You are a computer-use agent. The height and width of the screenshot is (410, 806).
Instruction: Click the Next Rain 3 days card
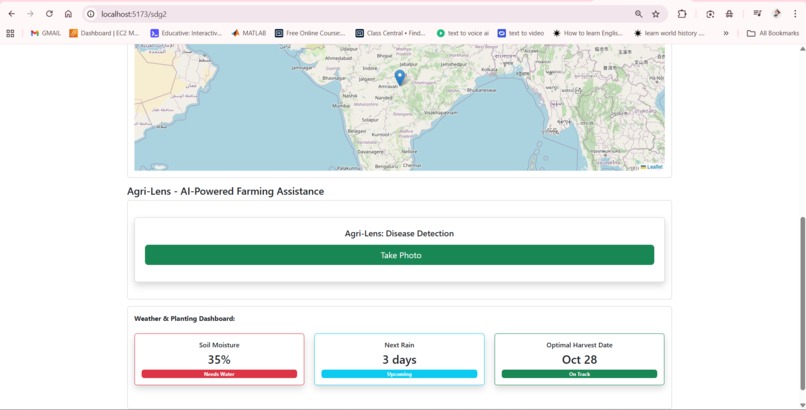click(399, 359)
